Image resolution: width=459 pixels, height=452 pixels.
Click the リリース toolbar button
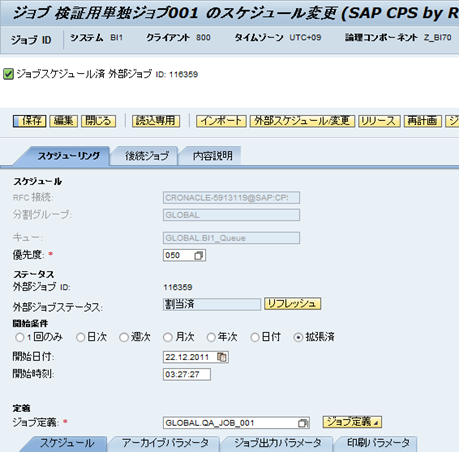[x=379, y=121]
